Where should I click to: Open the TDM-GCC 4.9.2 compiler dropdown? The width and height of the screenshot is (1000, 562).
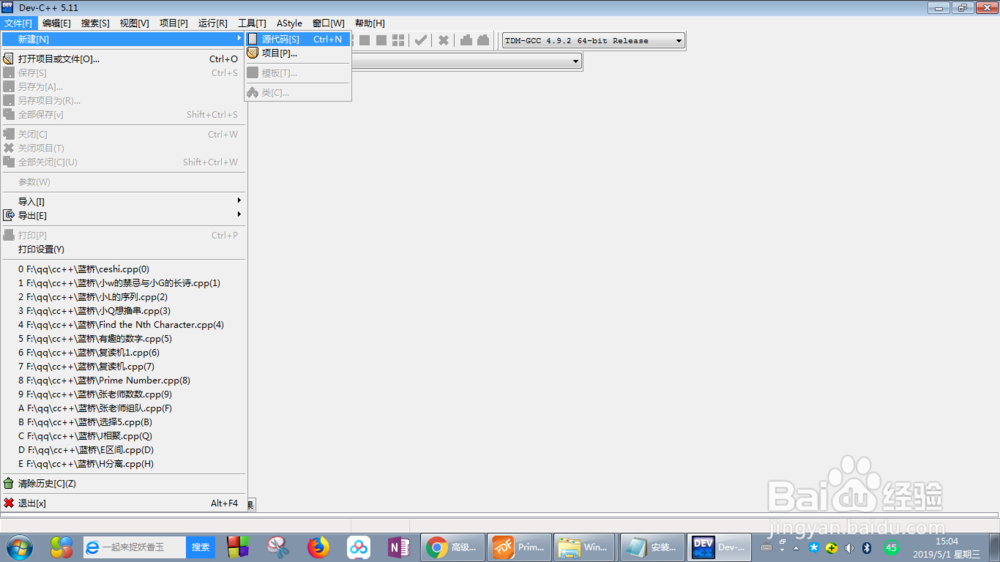pyautogui.click(x=679, y=41)
